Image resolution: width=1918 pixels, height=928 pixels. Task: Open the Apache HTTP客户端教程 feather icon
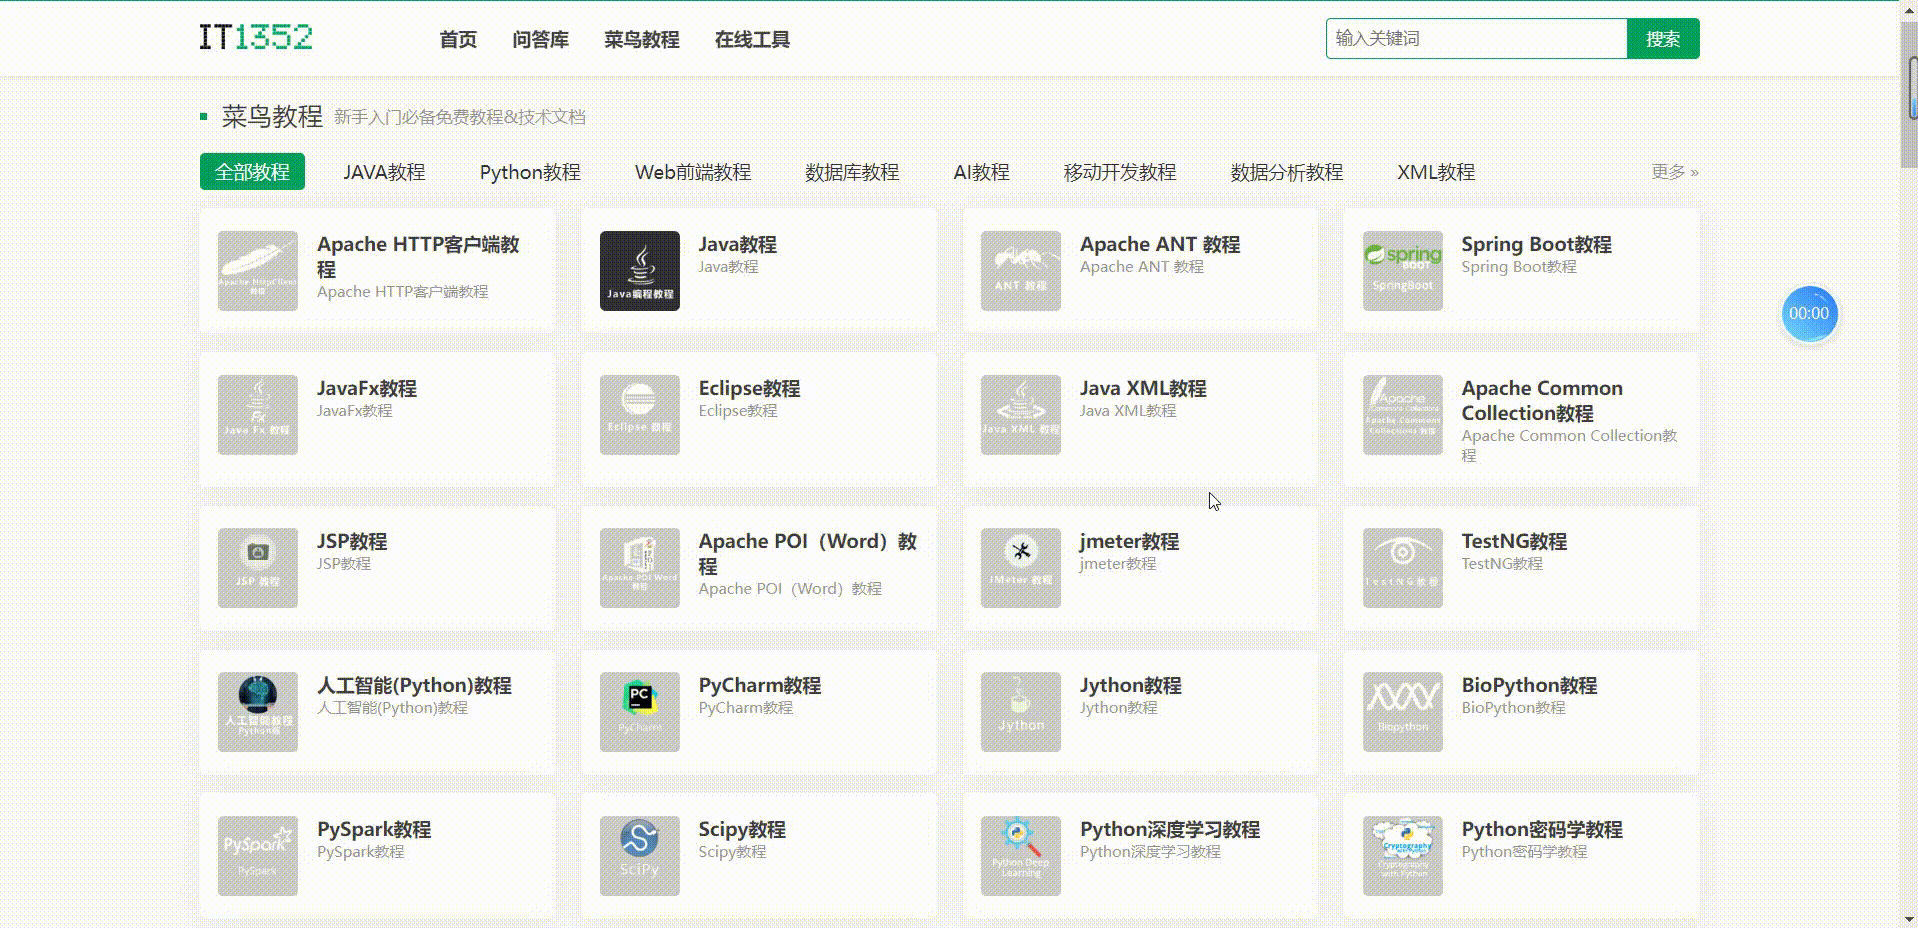point(258,271)
